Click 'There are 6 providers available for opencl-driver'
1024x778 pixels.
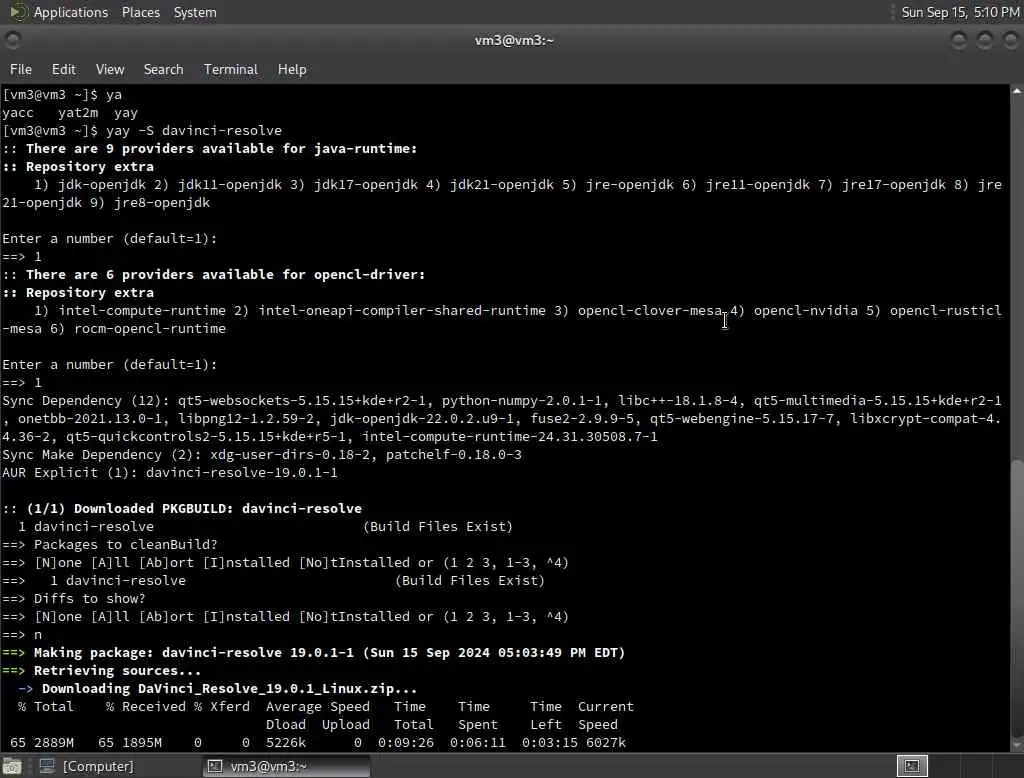(x=225, y=275)
